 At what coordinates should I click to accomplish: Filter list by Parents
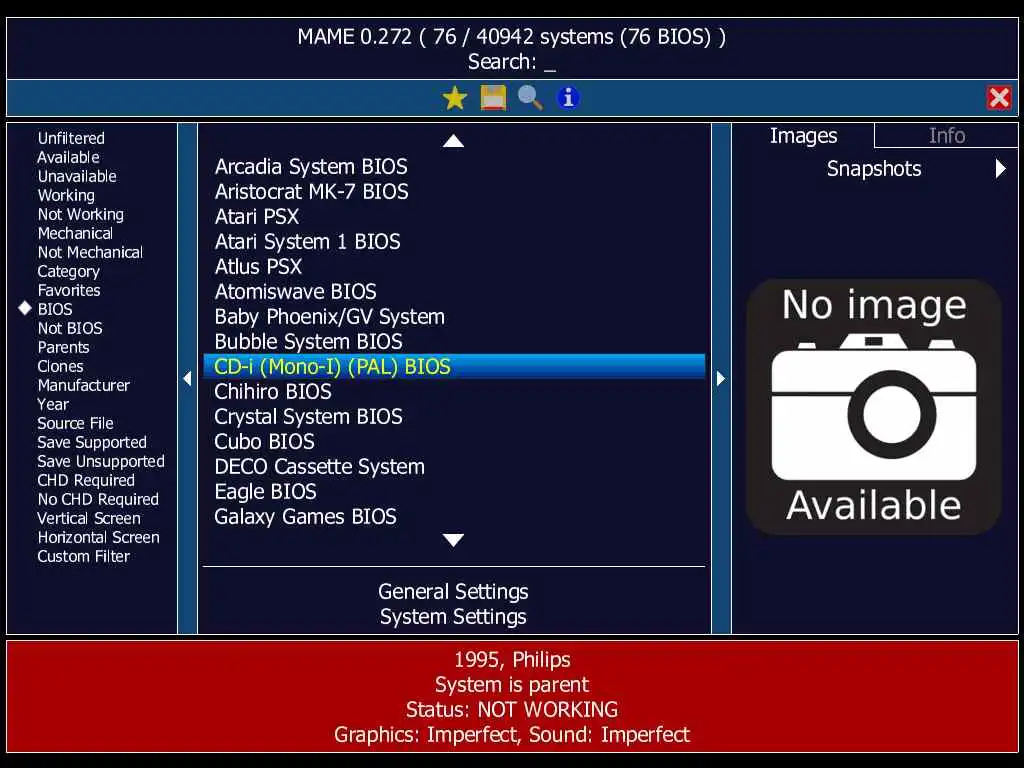pyautogui.click(x=63, y=347)
